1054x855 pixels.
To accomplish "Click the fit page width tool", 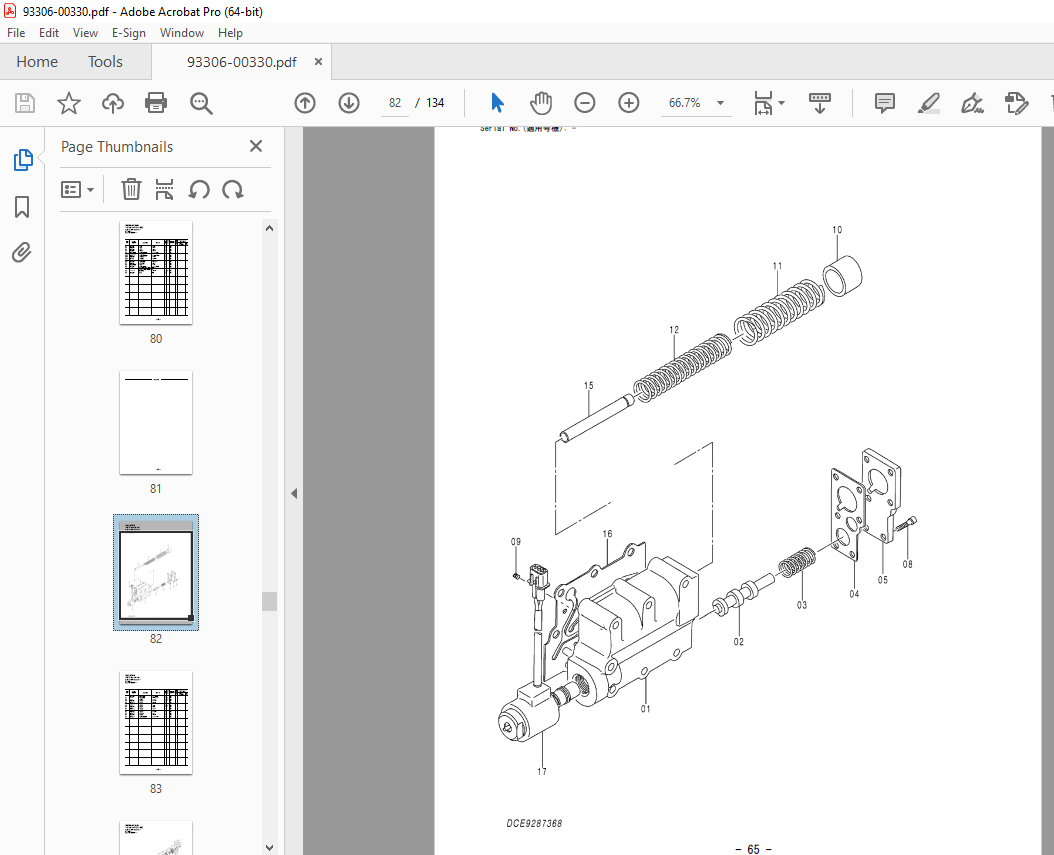I will coord(763,104).
